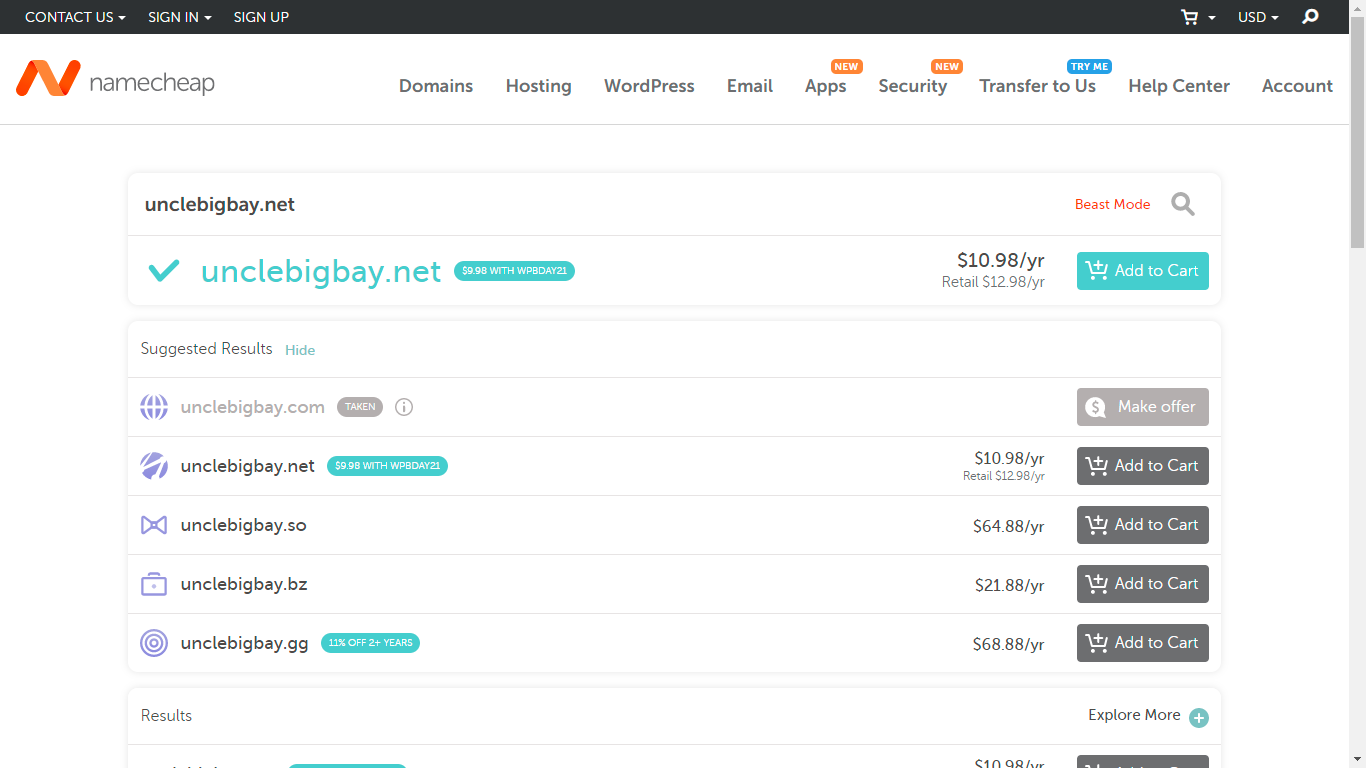Image resolution: width=1366 pixels, height=768 pixels.
Task: Open the Account menu
Action: 1297,86
